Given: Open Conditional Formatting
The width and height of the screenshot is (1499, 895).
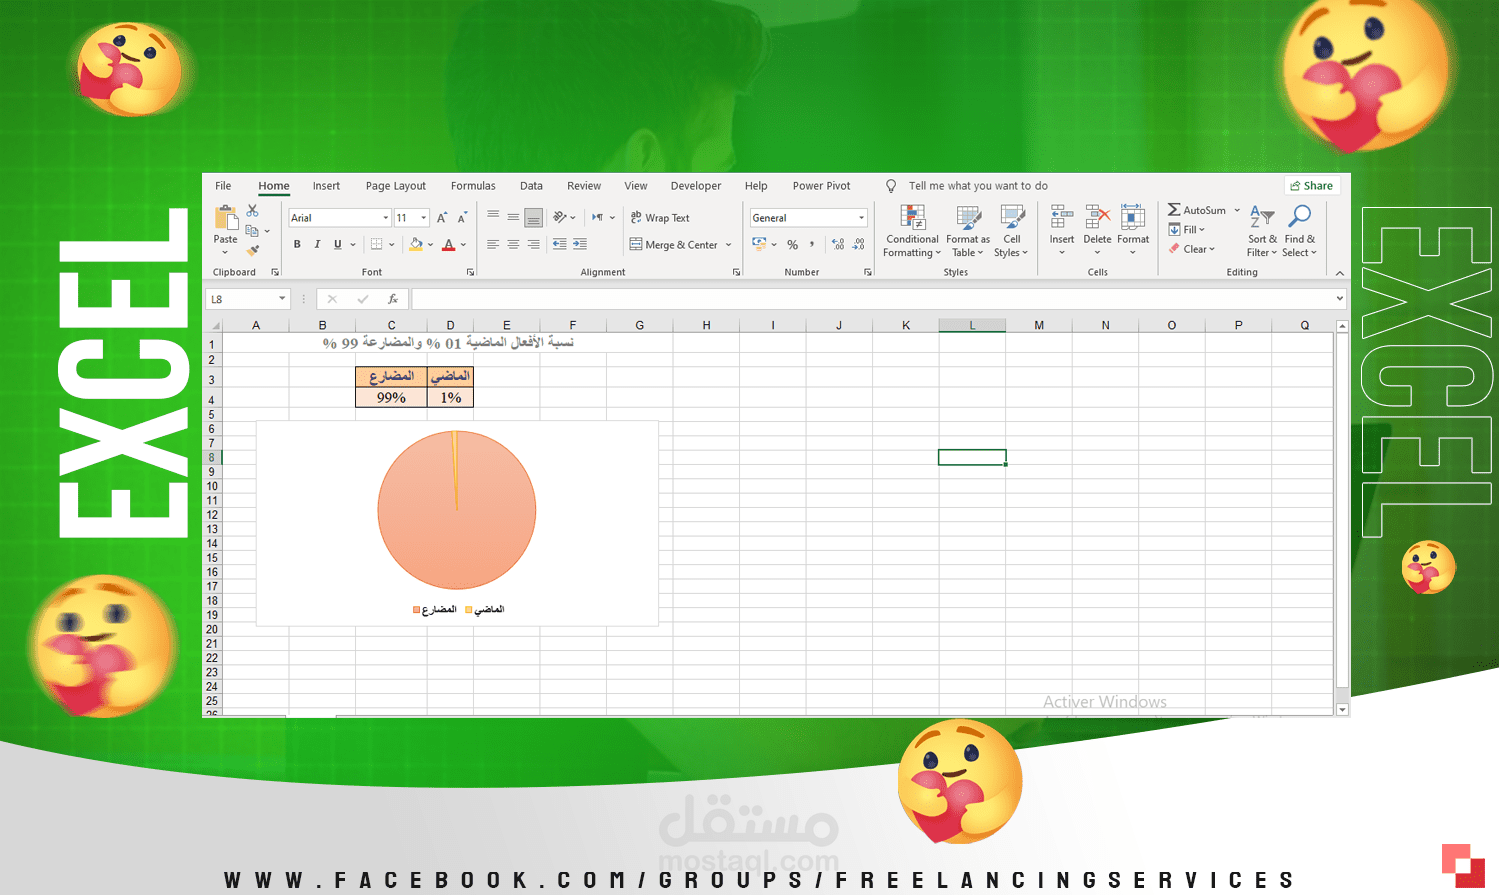Looking at the screenshot, I should (x=912, y=232).
